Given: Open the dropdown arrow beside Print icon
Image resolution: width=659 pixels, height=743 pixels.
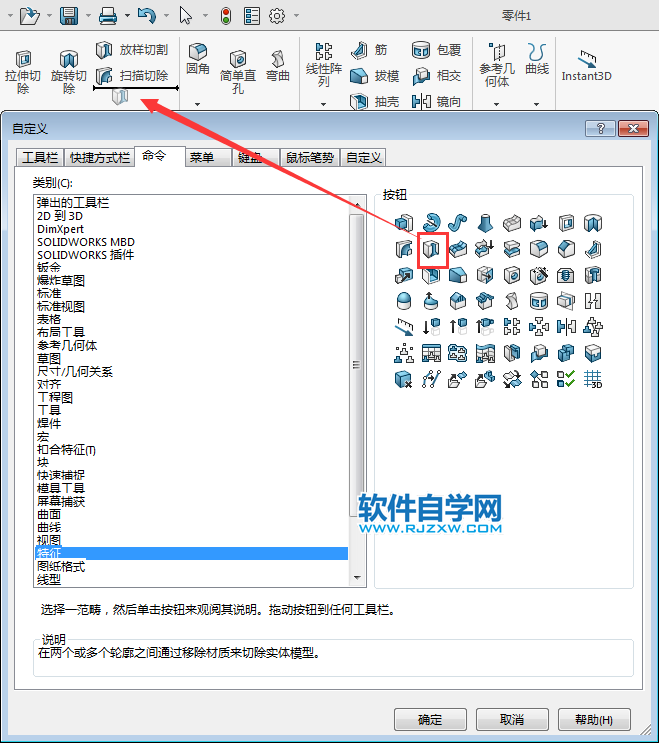Looking at the screenshot, I should coord(127,16).
